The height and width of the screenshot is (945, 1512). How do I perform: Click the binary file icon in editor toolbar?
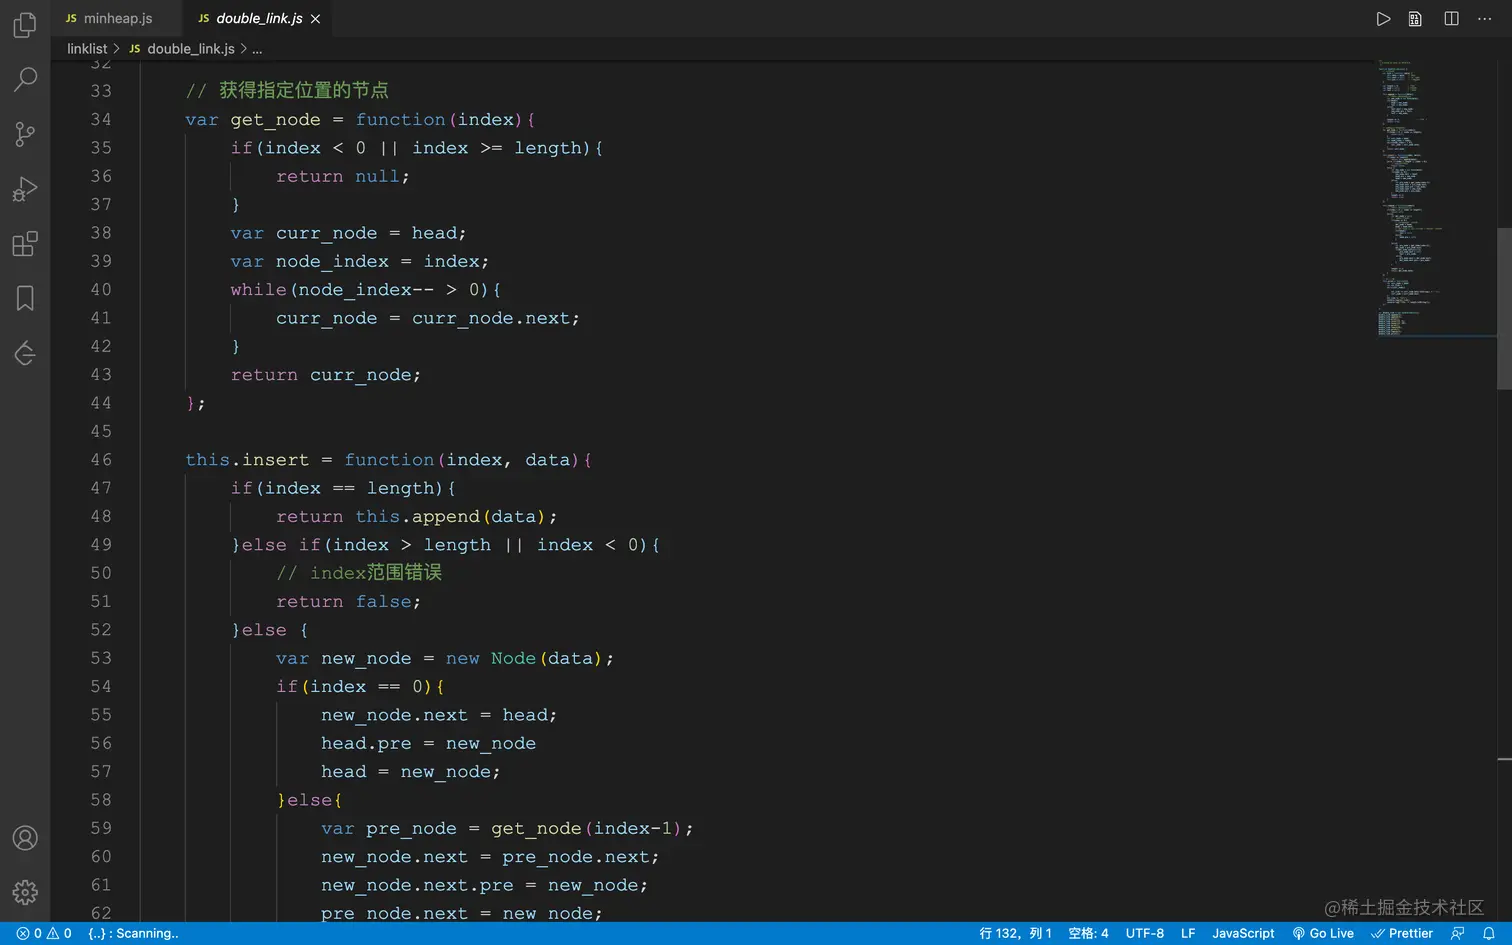pyautogui.click(x=1415, y=19)
